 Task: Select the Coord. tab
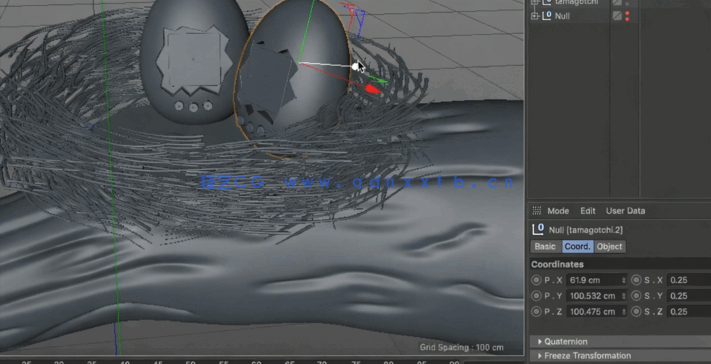click(x=578, y=247)
